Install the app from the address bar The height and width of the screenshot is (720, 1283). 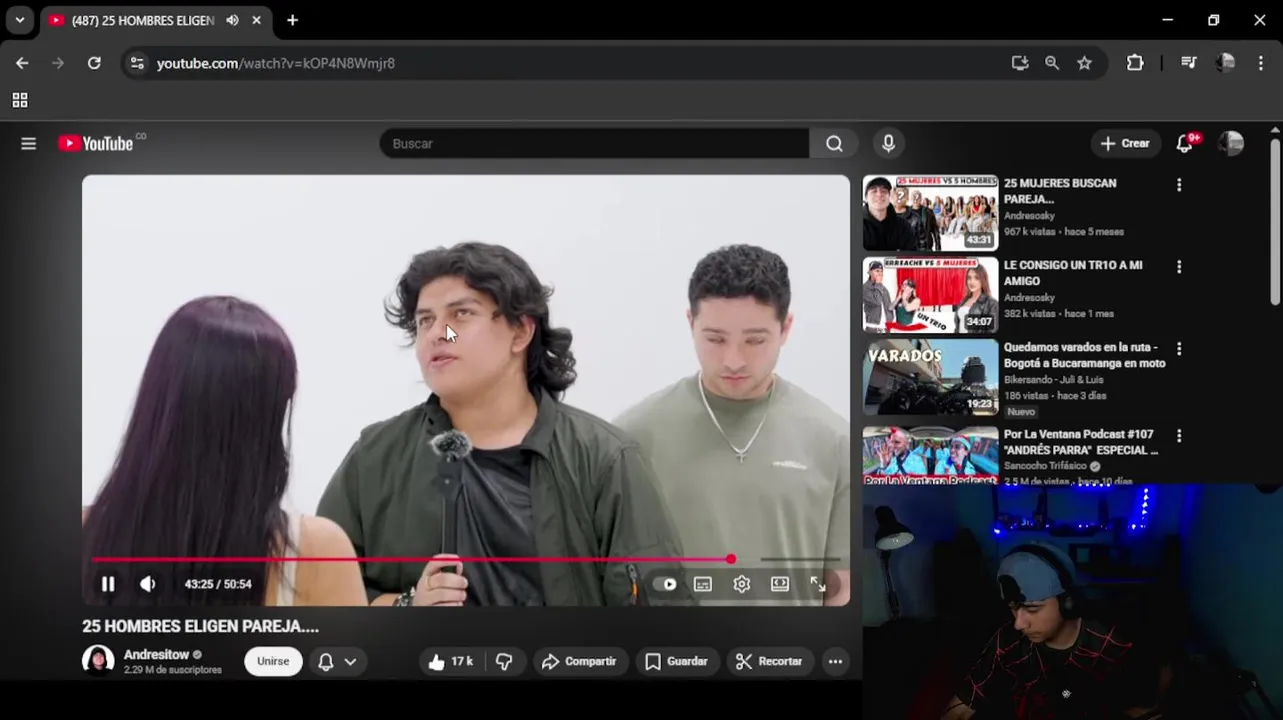pos(1020,63)
